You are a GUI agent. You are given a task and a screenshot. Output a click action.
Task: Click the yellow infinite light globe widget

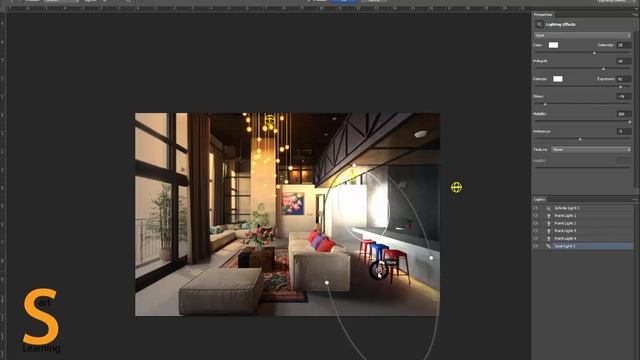(x=456, y=187)
